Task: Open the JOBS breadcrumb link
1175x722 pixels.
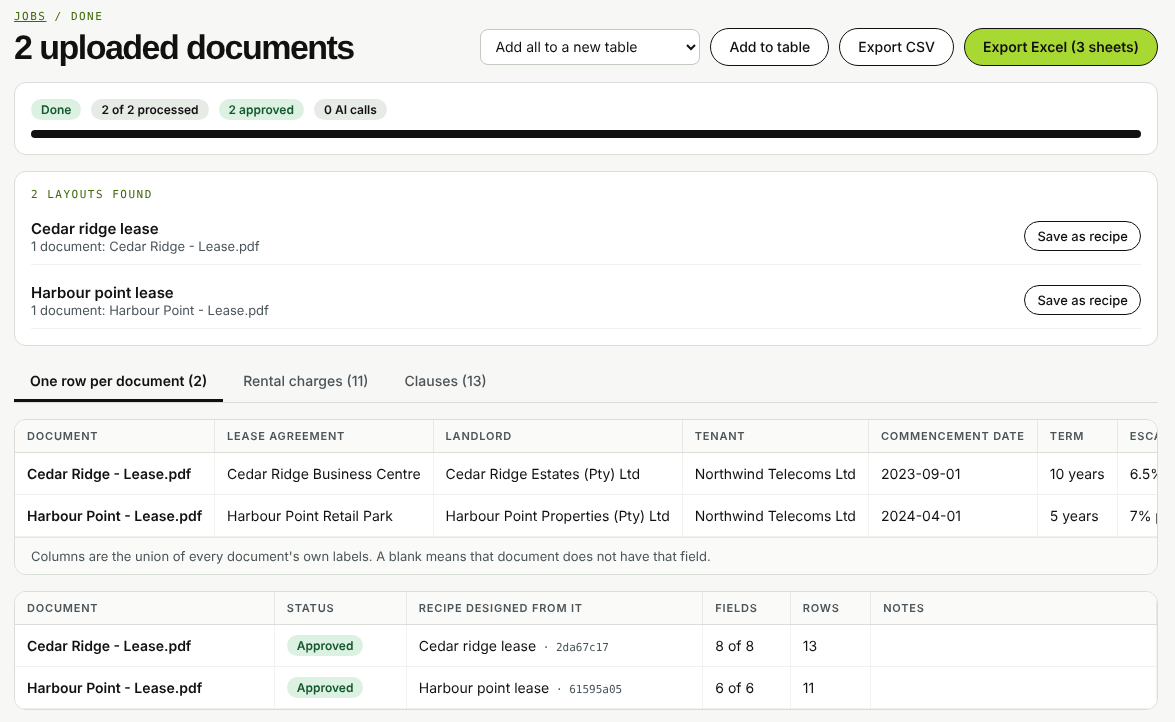Action: pyautogui.click(x=30, y=16)
